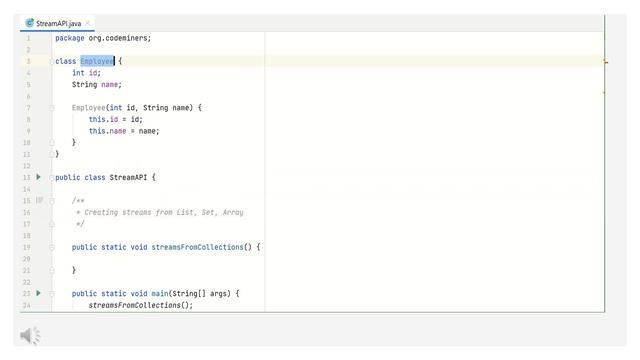Click the highlighted Employee class name
640x360 pixels.
97,61
